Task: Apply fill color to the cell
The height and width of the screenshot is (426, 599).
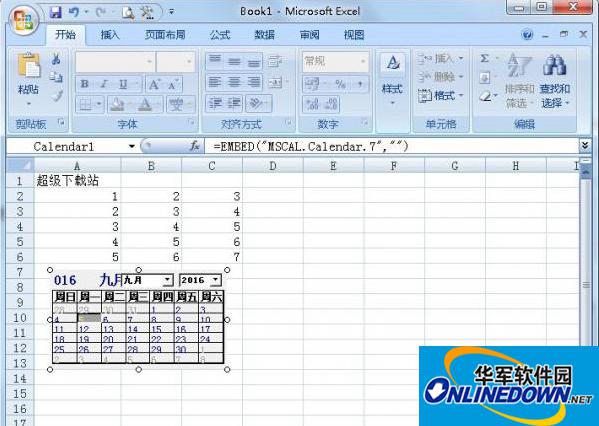Action: click(117, 104)
